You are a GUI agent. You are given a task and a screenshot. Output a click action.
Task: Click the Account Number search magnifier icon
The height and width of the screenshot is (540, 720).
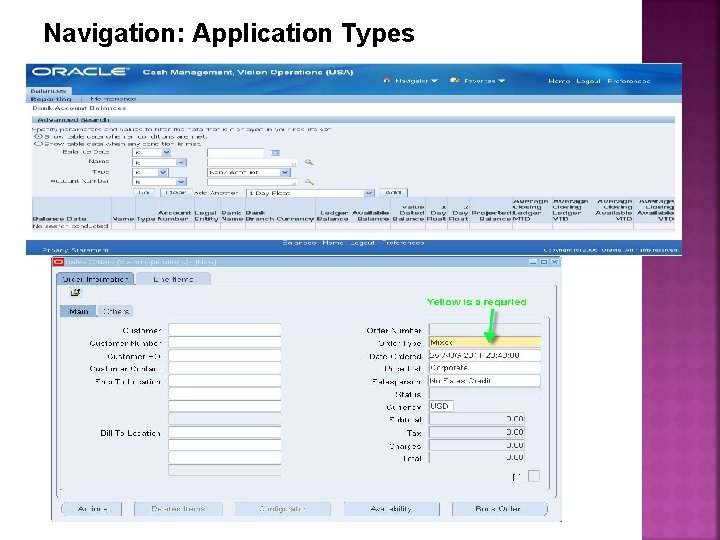[309, 182]
